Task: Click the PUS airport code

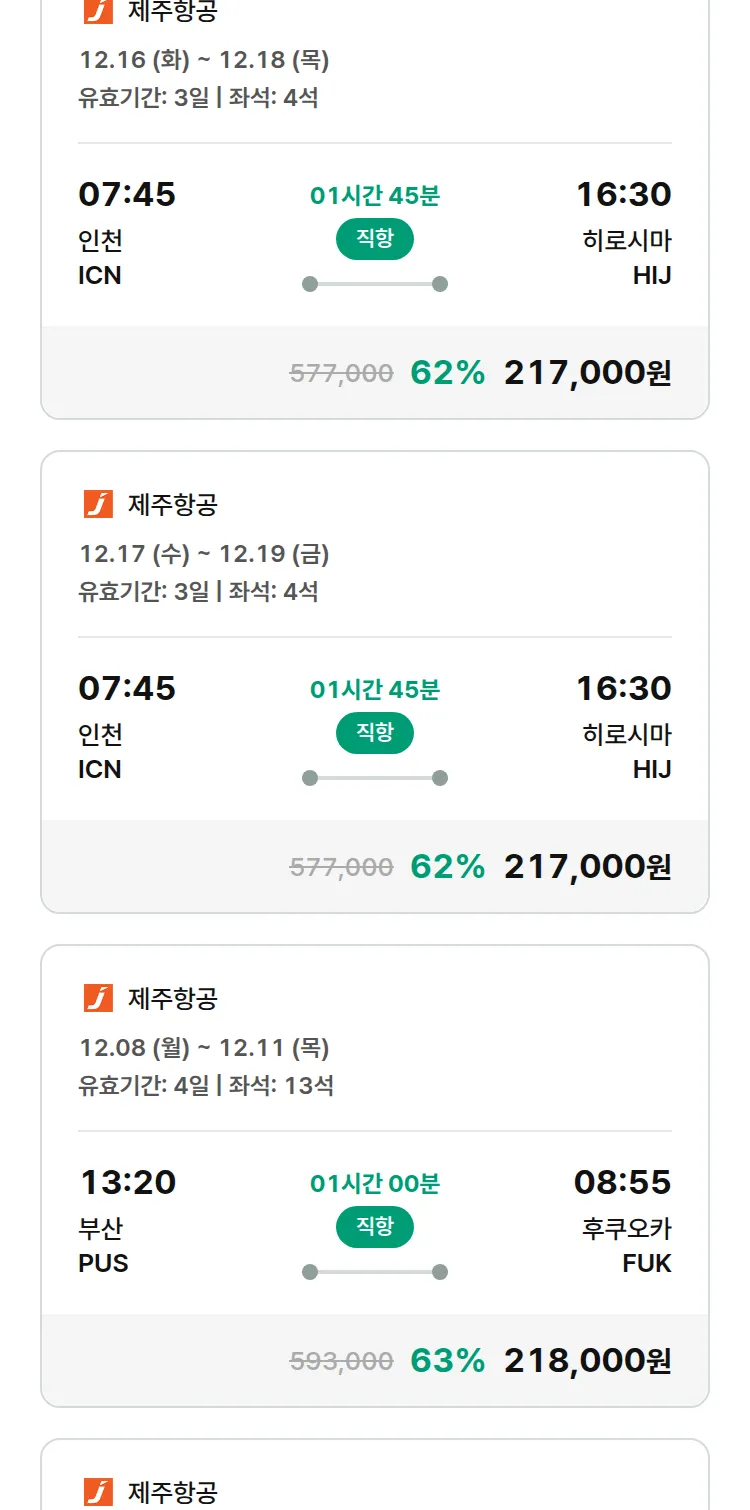Action: (x=103, y=1263)
